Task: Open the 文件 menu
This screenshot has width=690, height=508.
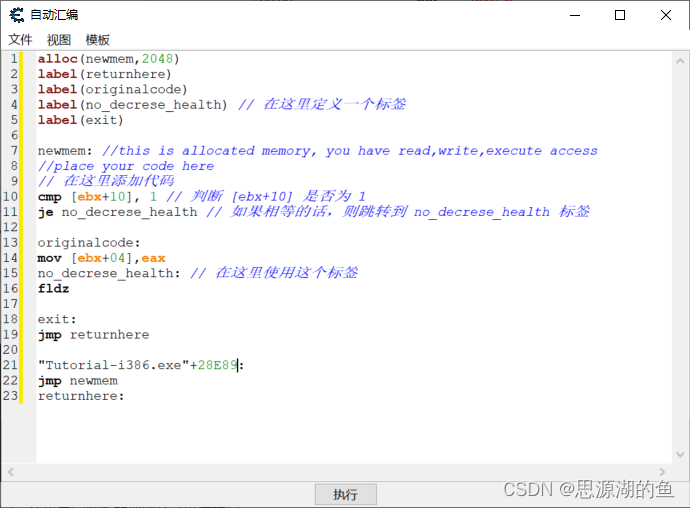Action: point(20,40)
